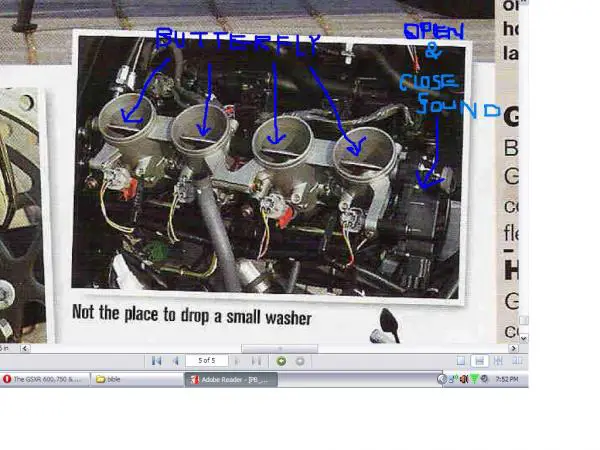Go to the first page of the document
The height and width of the screenshot is (450, 600).
[156, 360]
